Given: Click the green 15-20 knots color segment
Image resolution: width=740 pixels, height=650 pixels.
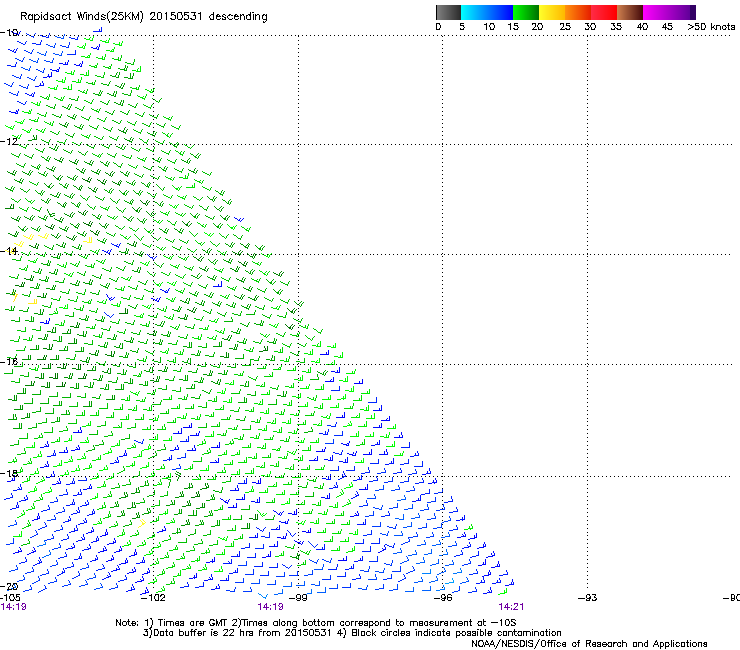Looking at the screenshot, I should [526, 12].
